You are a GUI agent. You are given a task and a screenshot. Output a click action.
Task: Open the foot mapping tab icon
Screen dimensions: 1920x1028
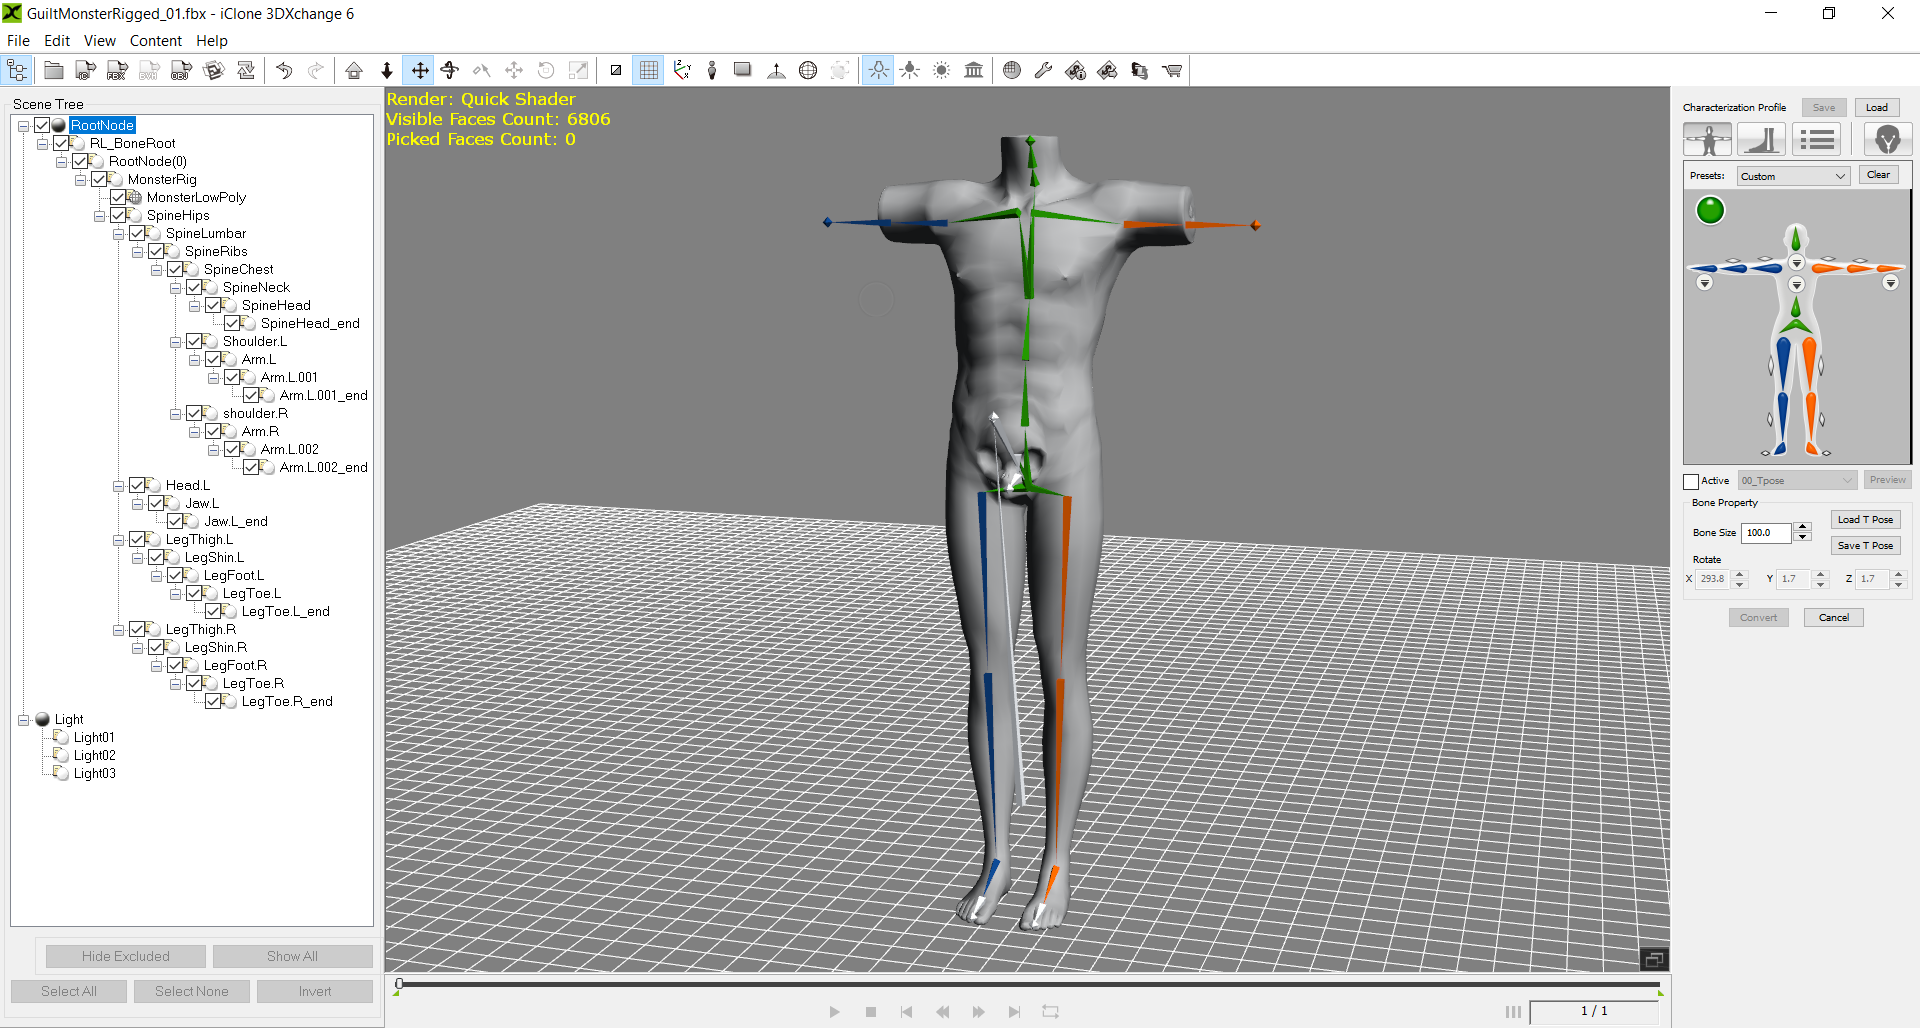[x=1762, y=139]
